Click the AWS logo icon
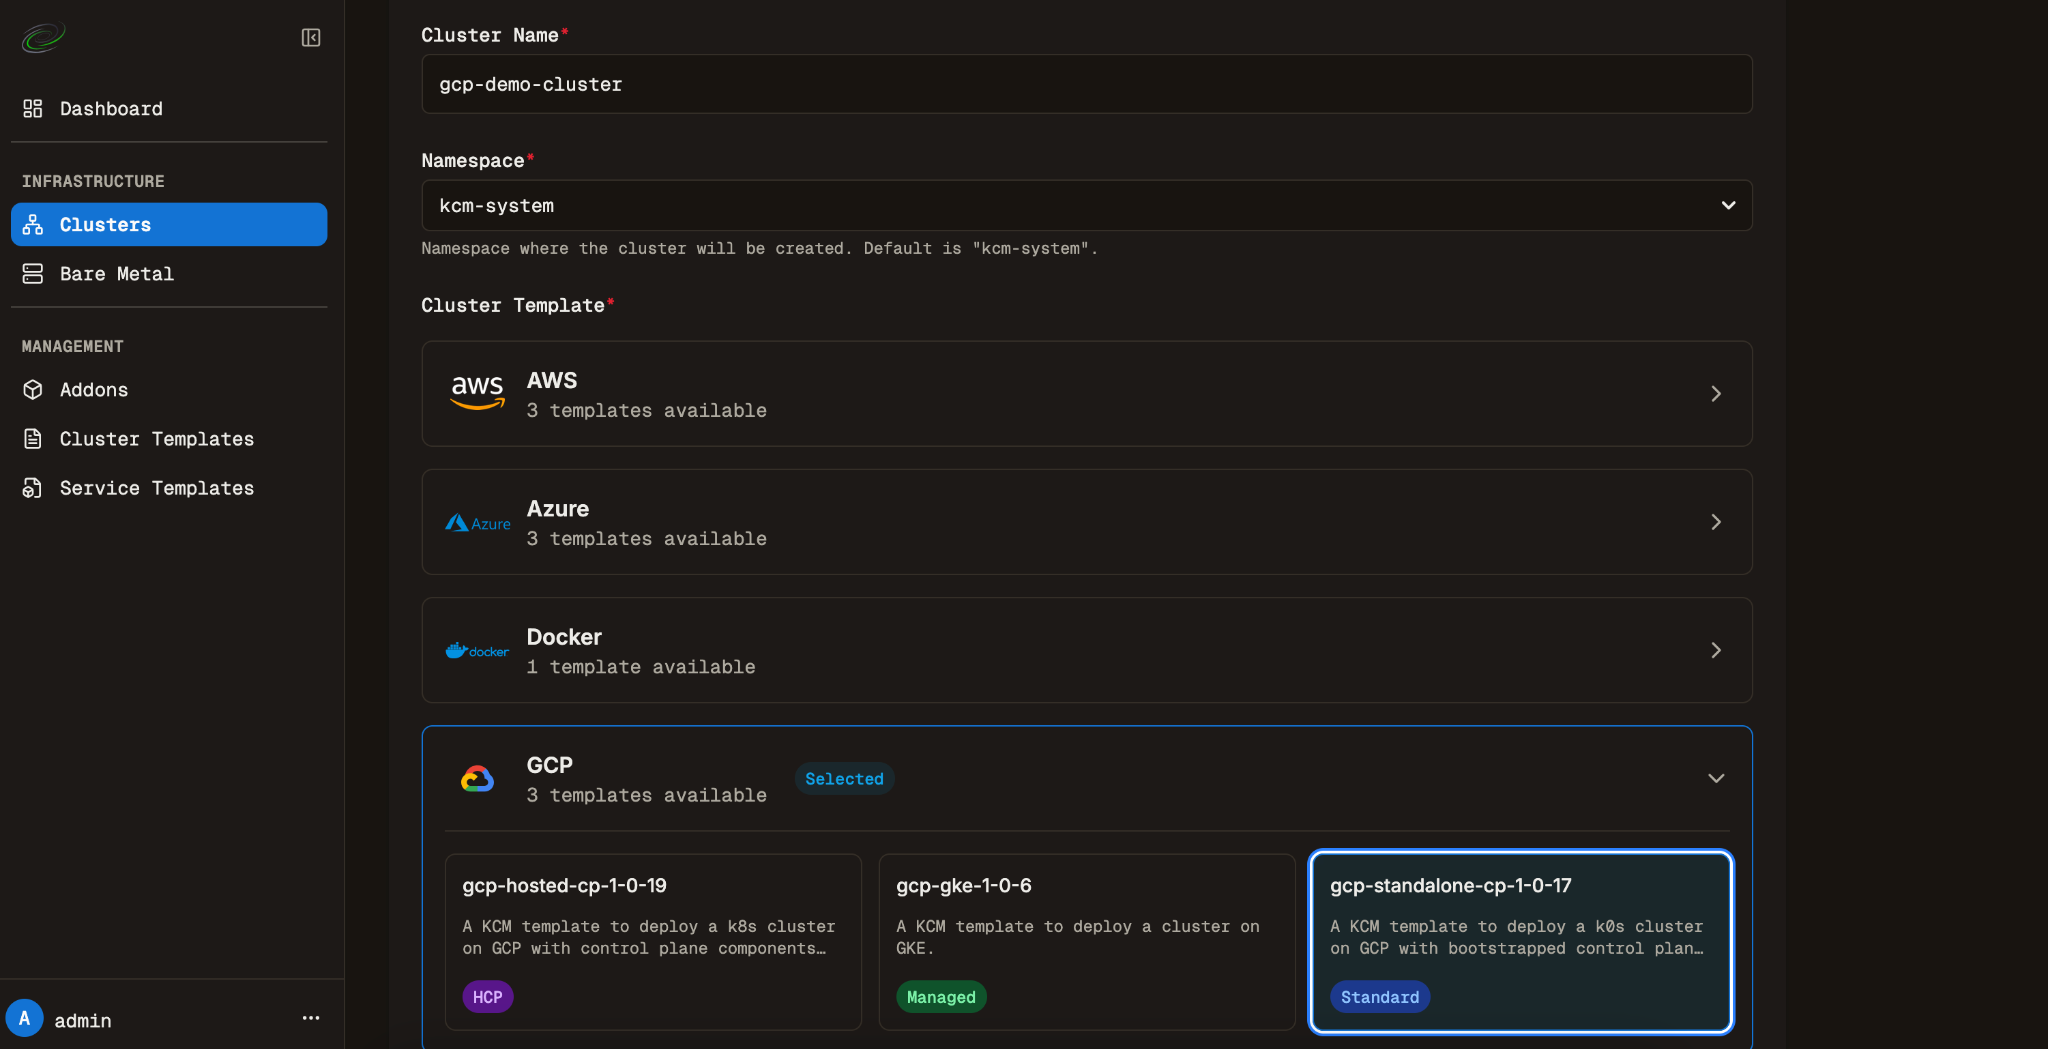Screen dimensions: 2048x1049 pyautogui.click(x=477, y=393)
